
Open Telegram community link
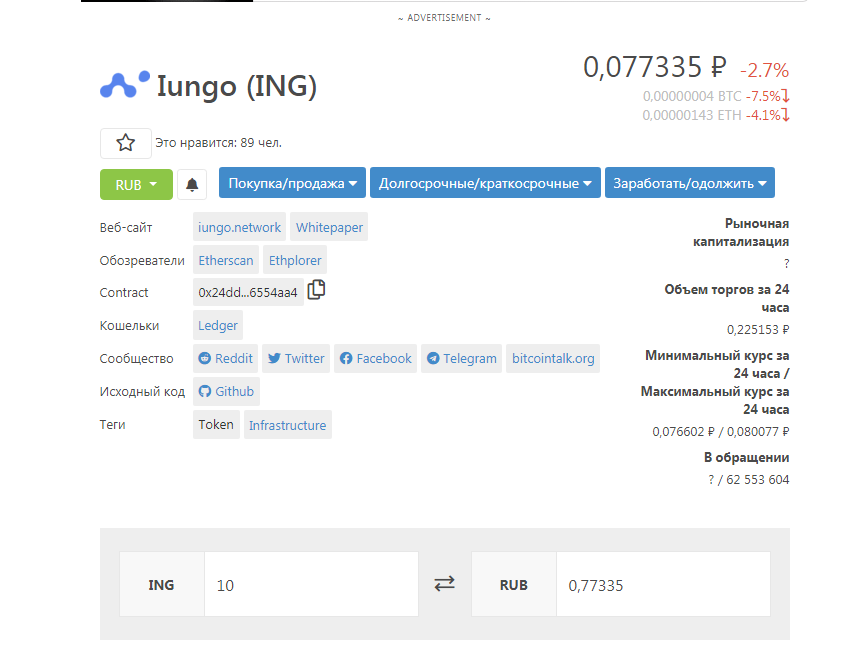(461, 358)
